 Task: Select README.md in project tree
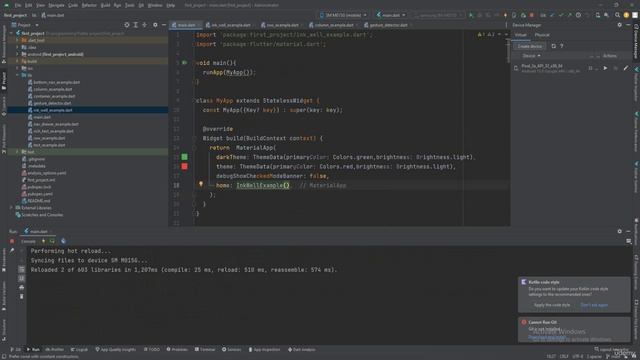point(39,201)
